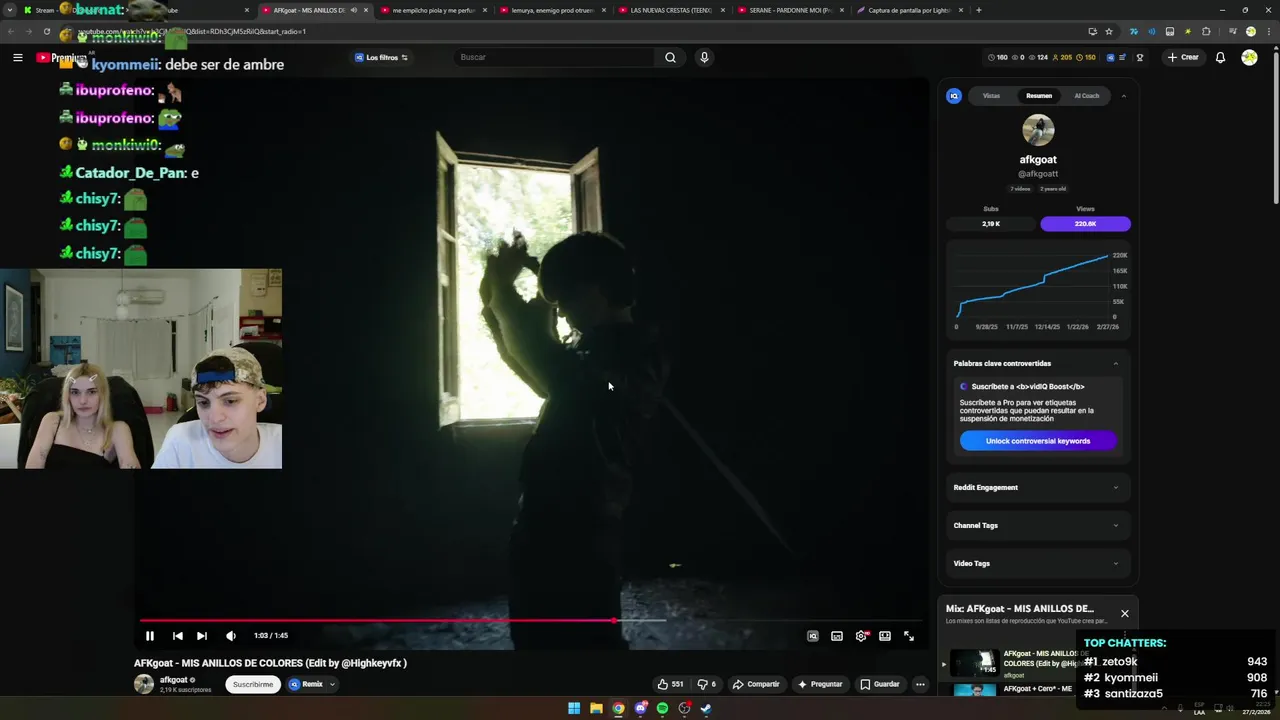
Task: Open the YouTube hamburger guide menu
Action: tap(18, 57)
